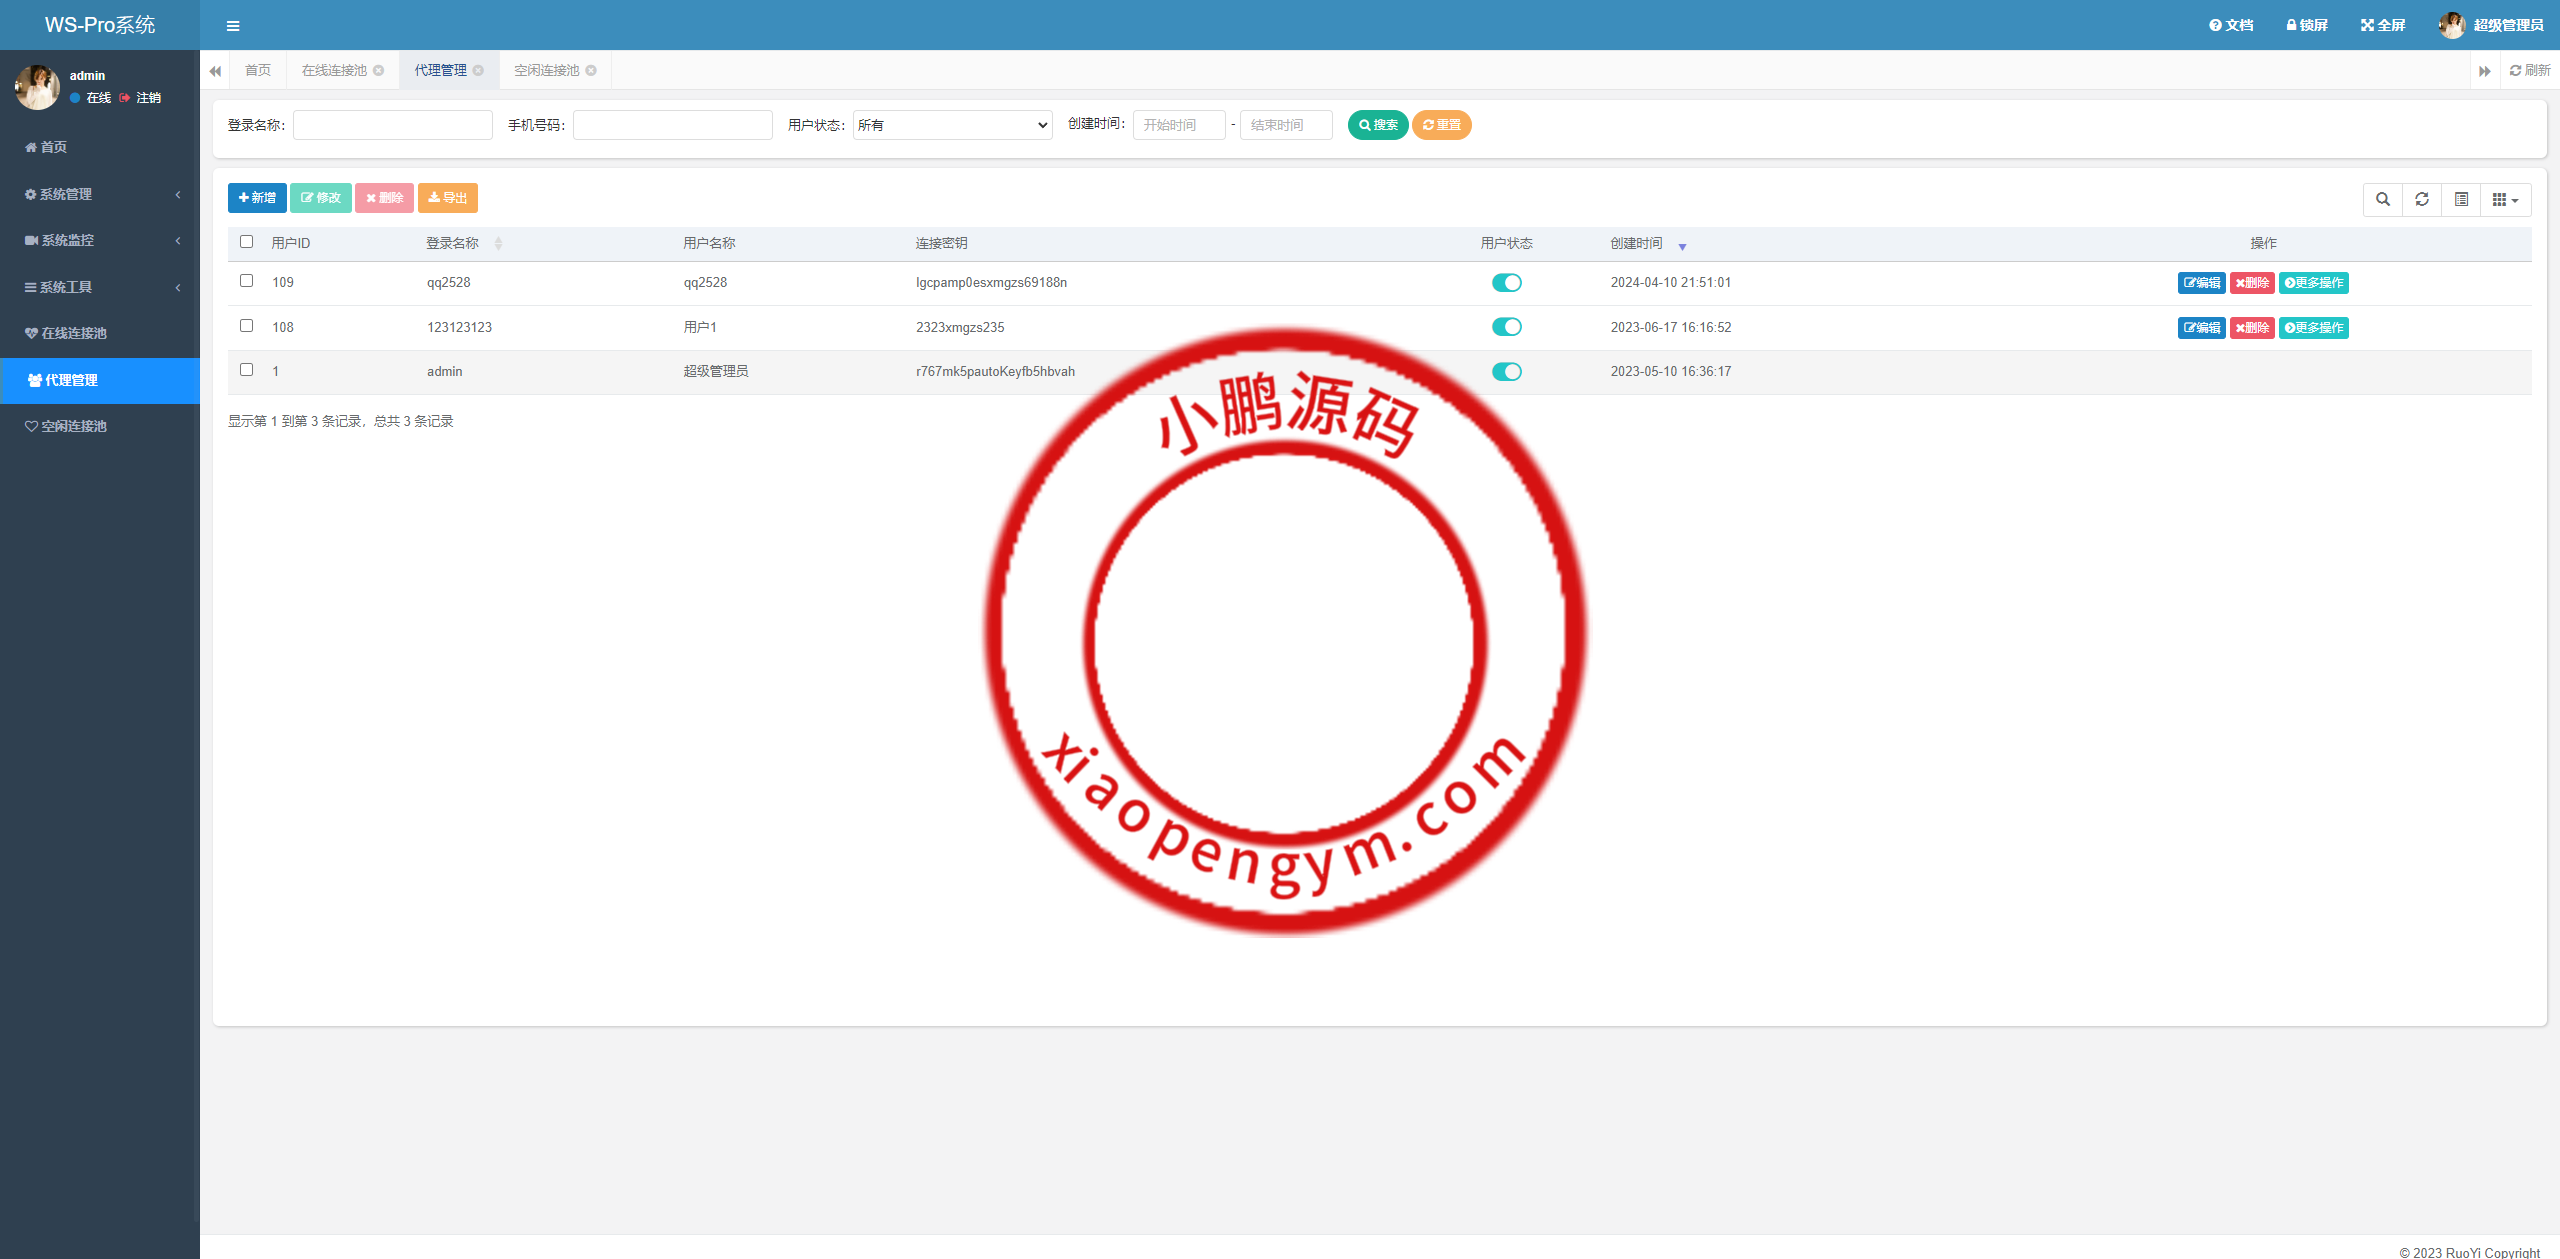The width and height of the screenshot is (2560, 1259).
Task: Check the checkbox for user ID 108
Action: coord(247,326)
